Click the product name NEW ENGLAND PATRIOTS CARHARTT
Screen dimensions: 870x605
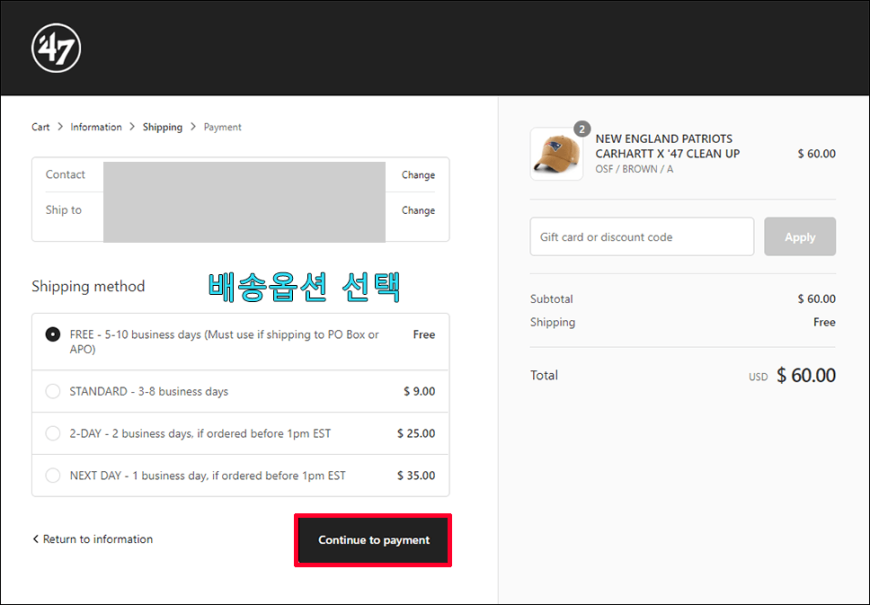[x=668, y=146]
